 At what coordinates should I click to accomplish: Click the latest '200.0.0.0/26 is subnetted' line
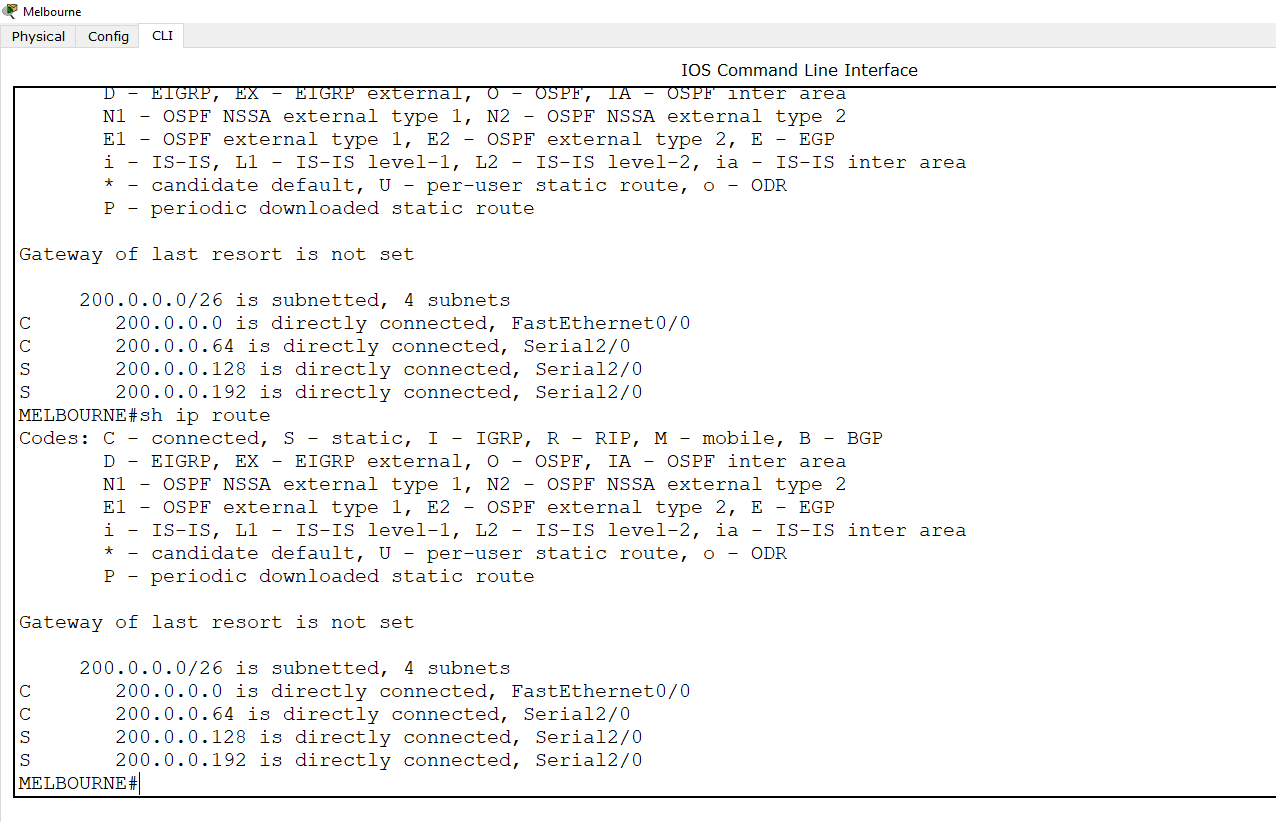[294, 668]
